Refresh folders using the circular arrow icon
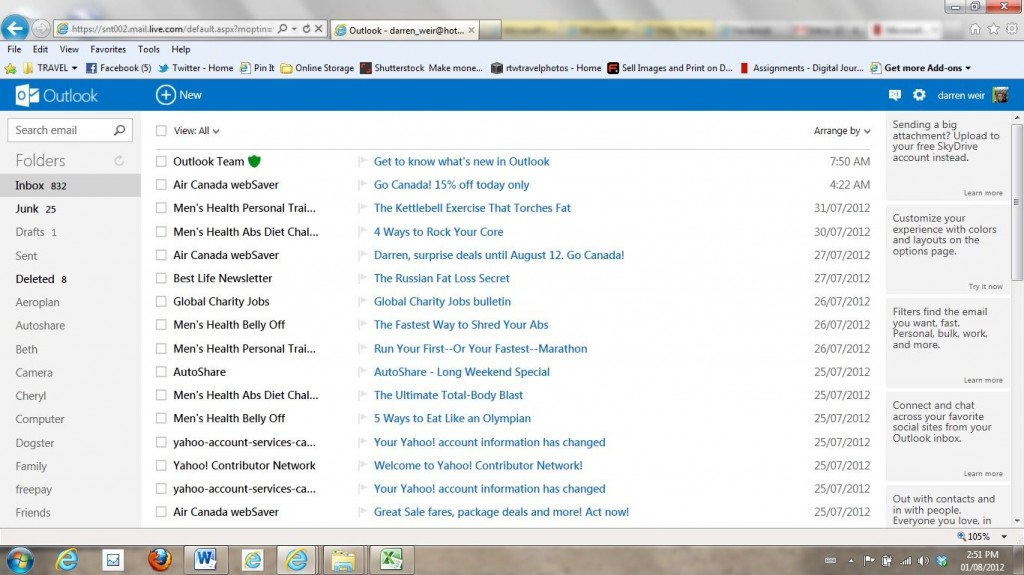 [119, 161]
